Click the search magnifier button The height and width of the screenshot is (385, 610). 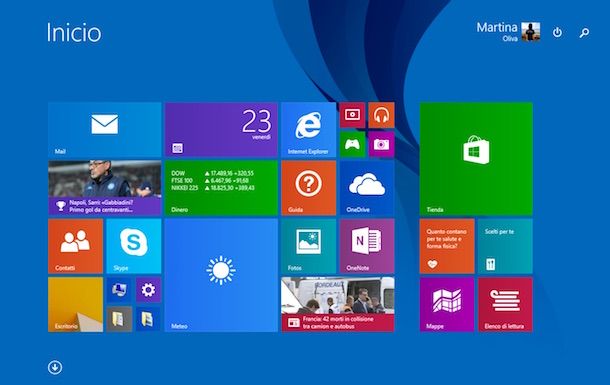click(584, 33)
